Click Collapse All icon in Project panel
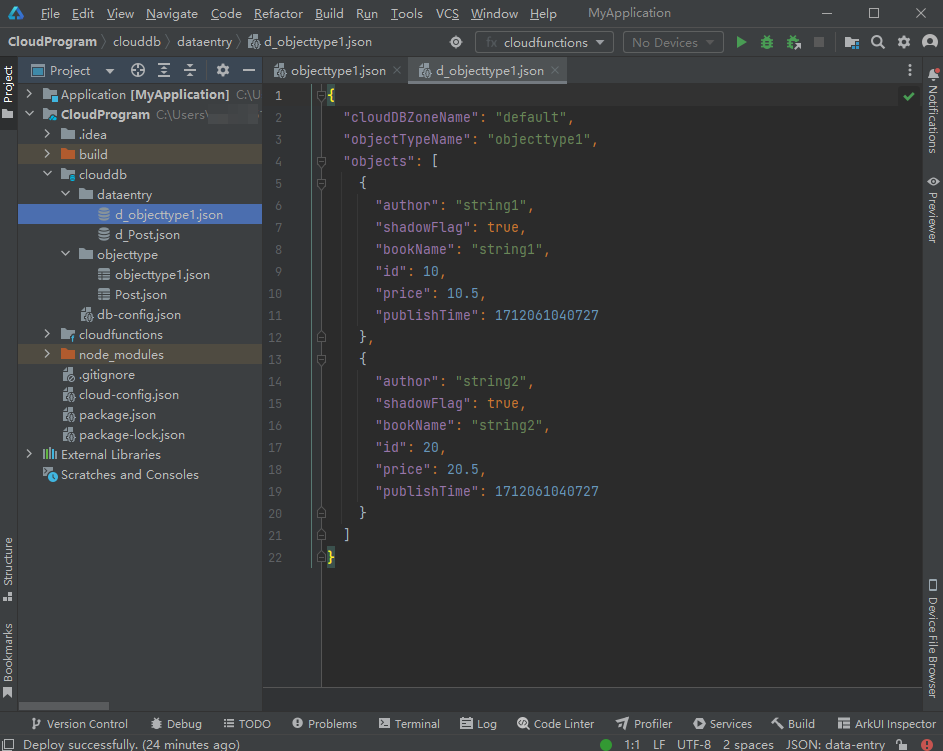Screen dimensions: 943x751 point(190,71)
